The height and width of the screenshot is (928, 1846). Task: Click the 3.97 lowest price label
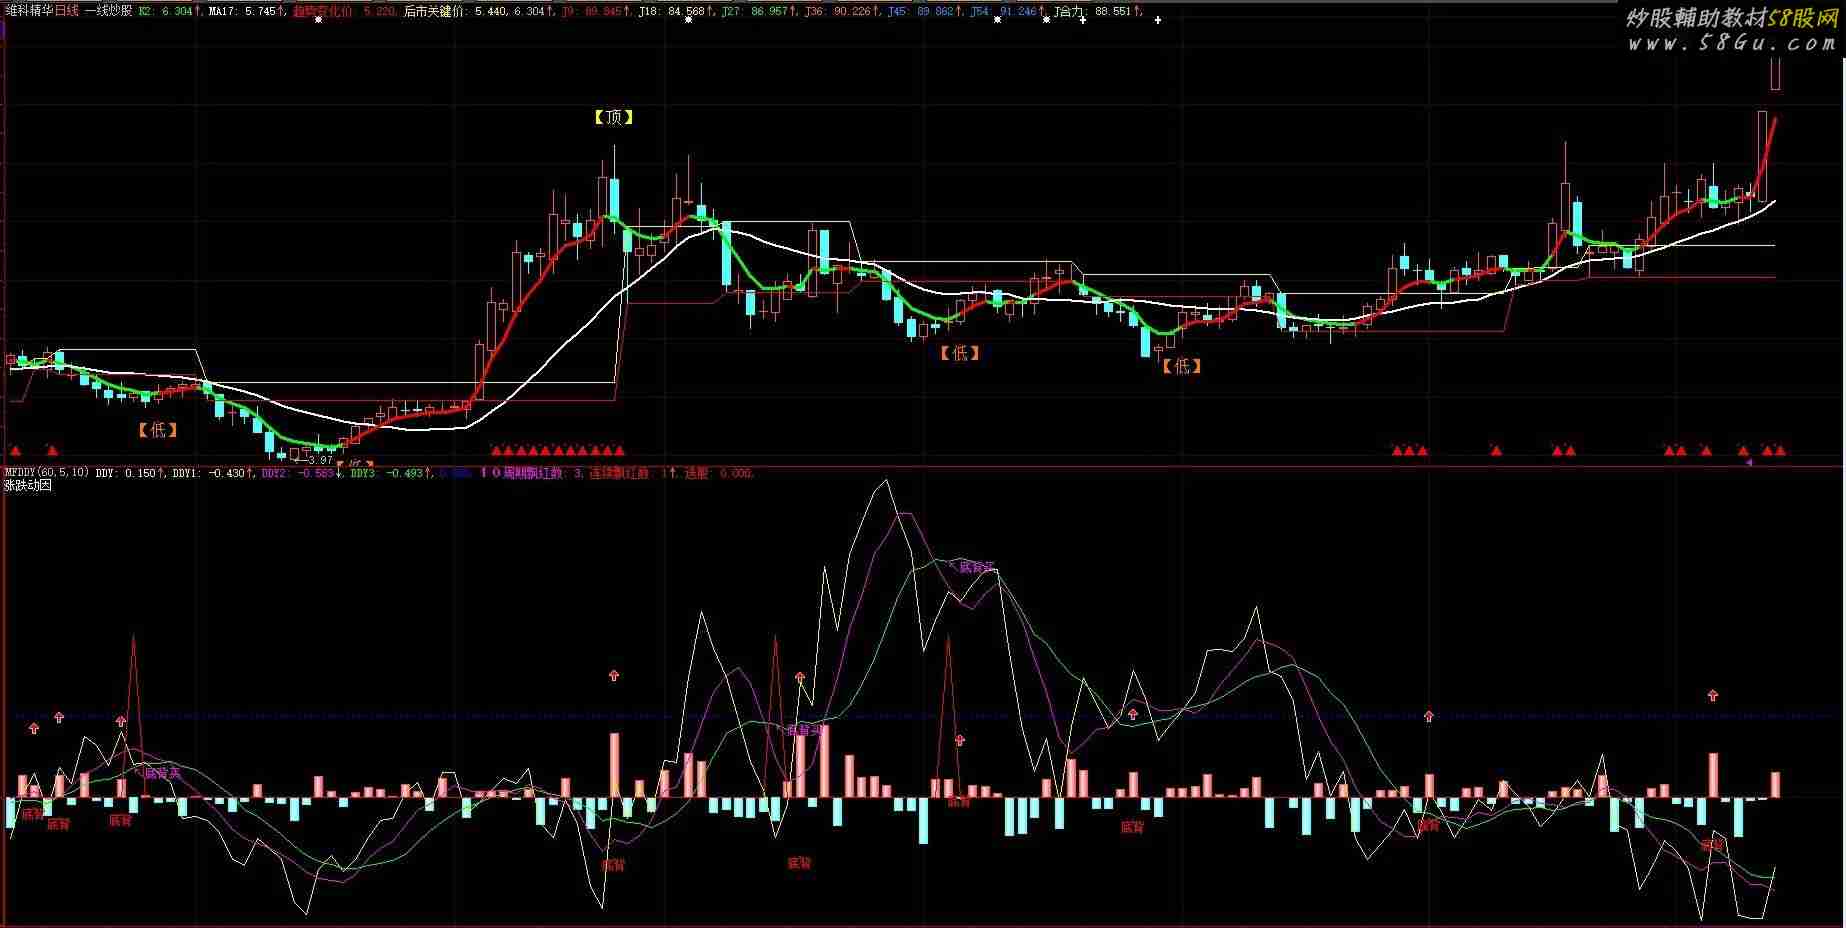[319, 460]
